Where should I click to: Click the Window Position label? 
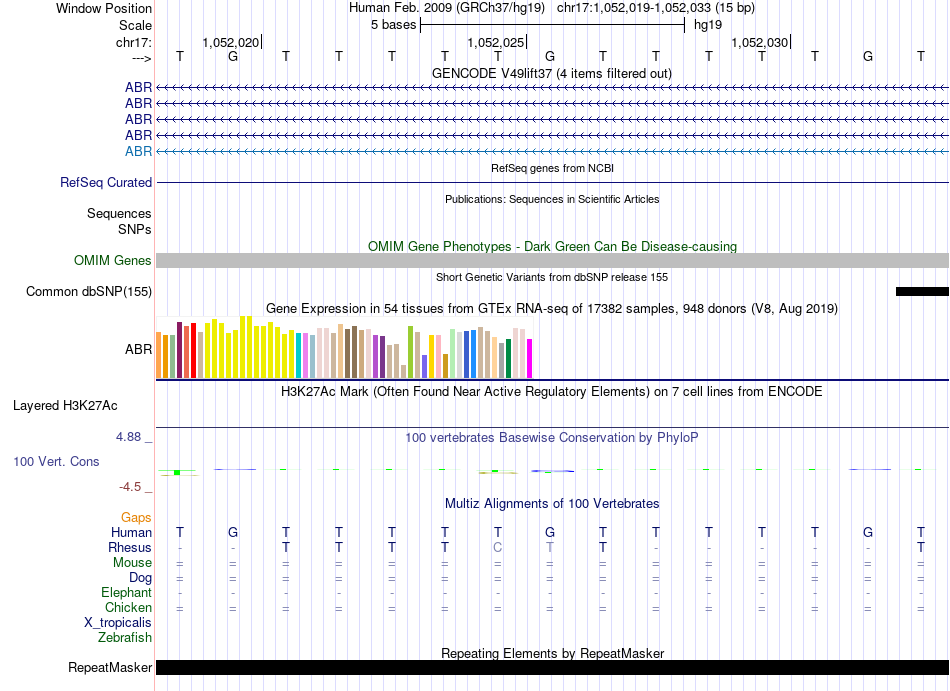click(104, 8)
